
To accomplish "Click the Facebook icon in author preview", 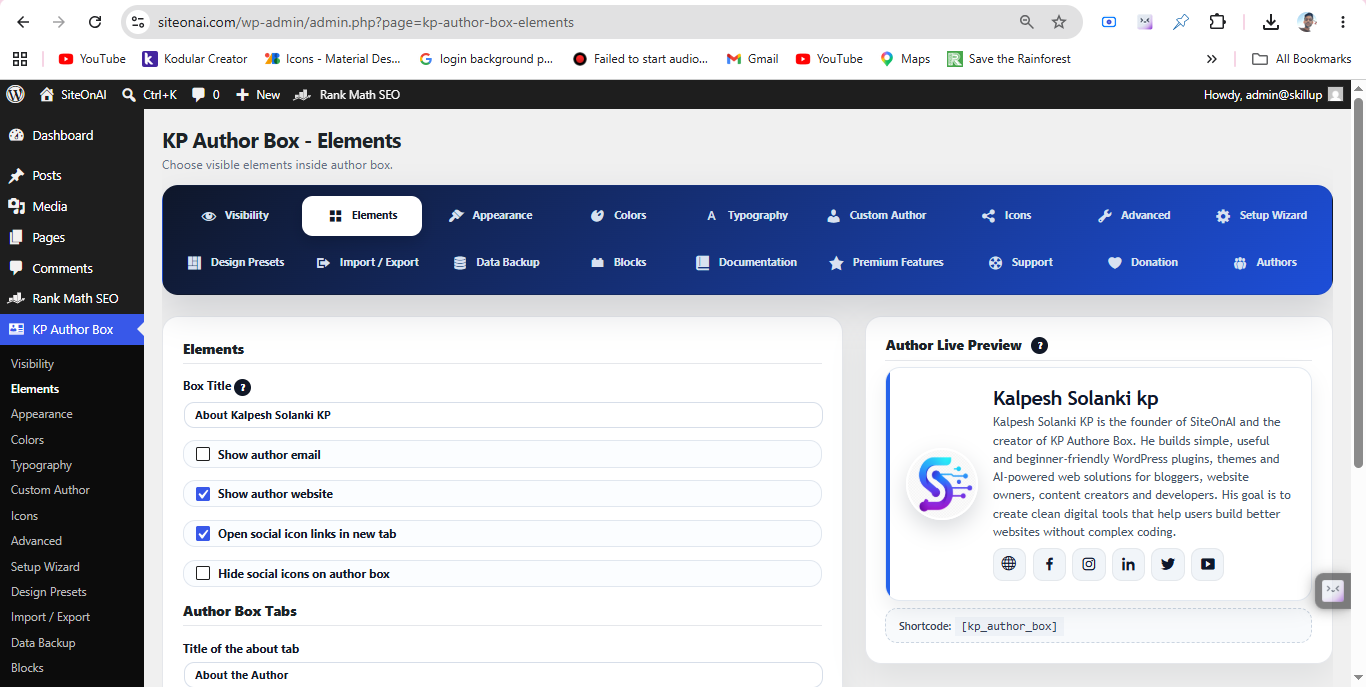I will tap(1049, 564).
